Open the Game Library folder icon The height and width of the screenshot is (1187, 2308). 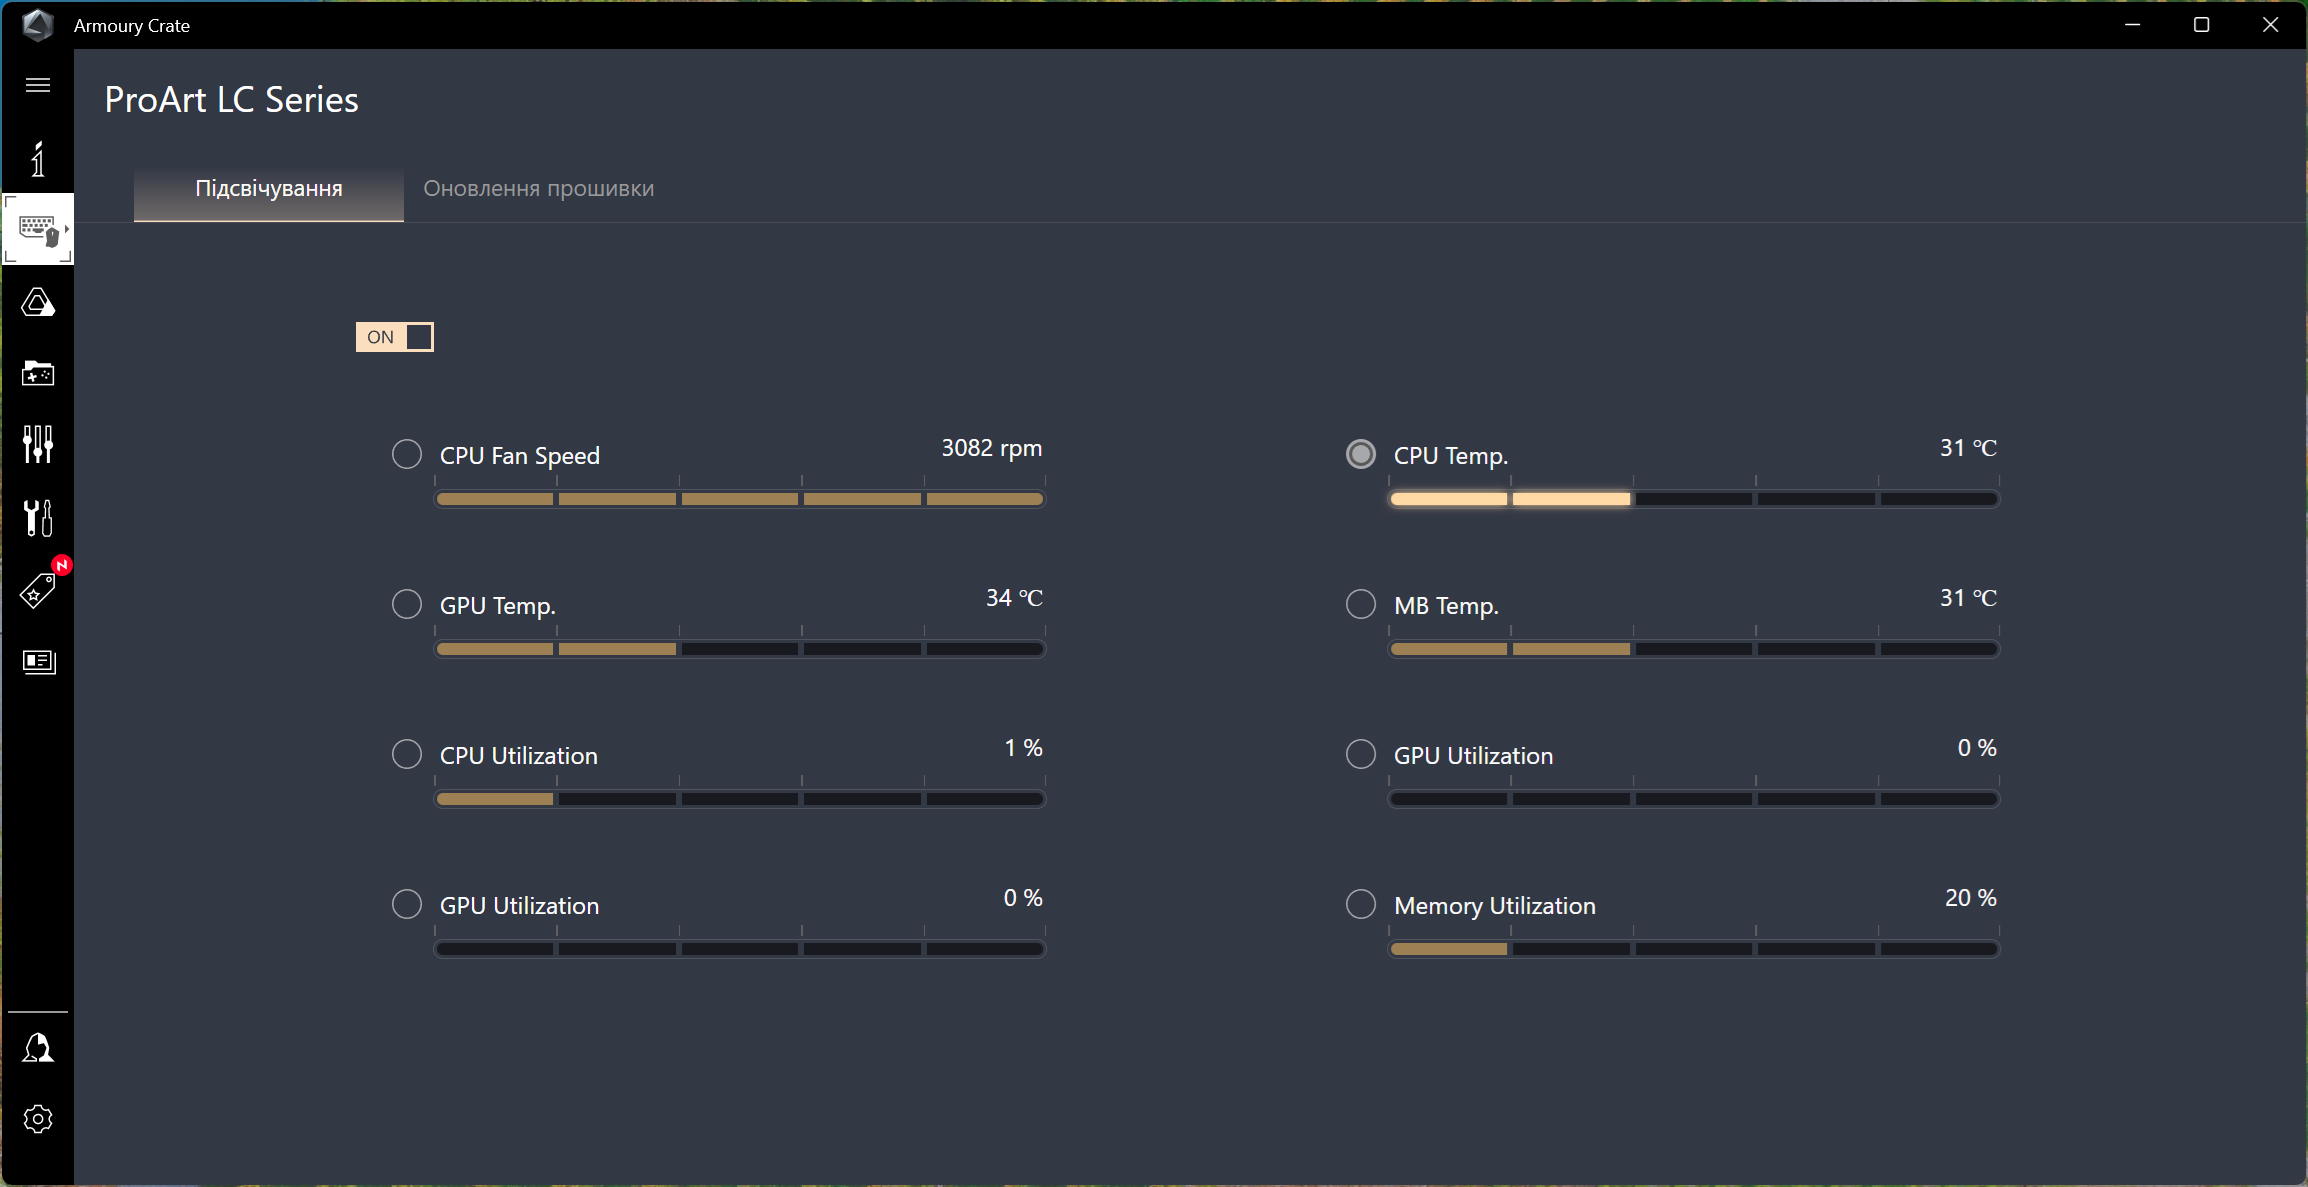[38, 373]
